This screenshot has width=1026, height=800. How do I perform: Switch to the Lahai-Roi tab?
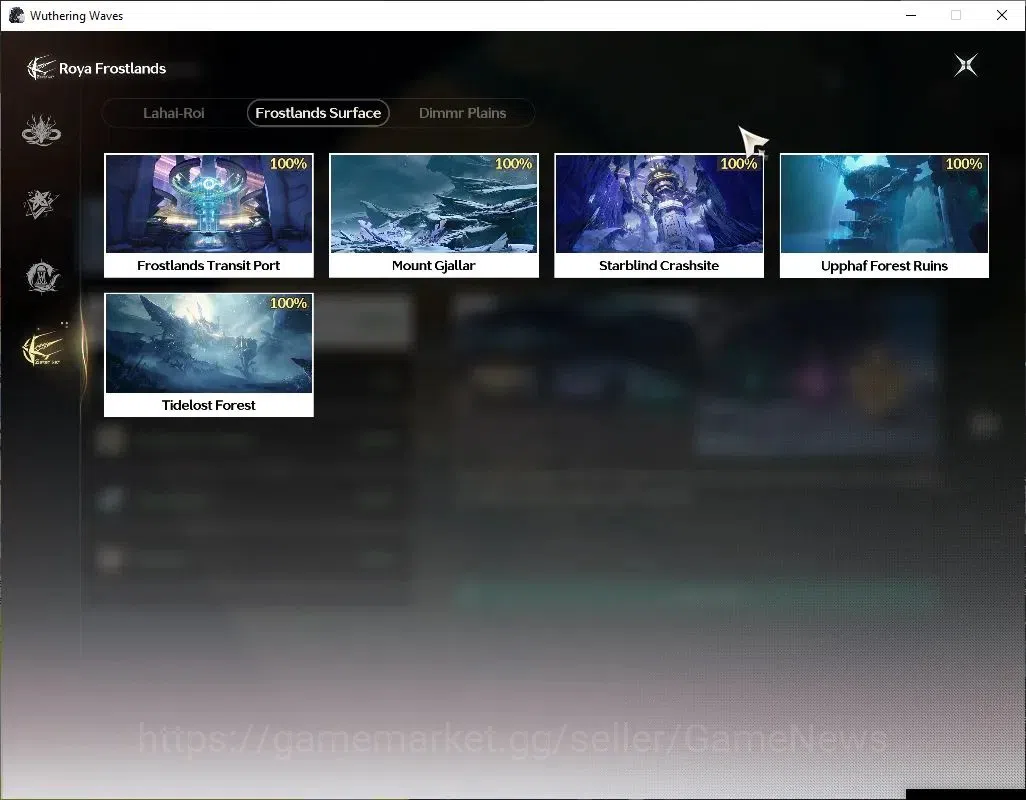pyautogui.click(x=173, y=113)
